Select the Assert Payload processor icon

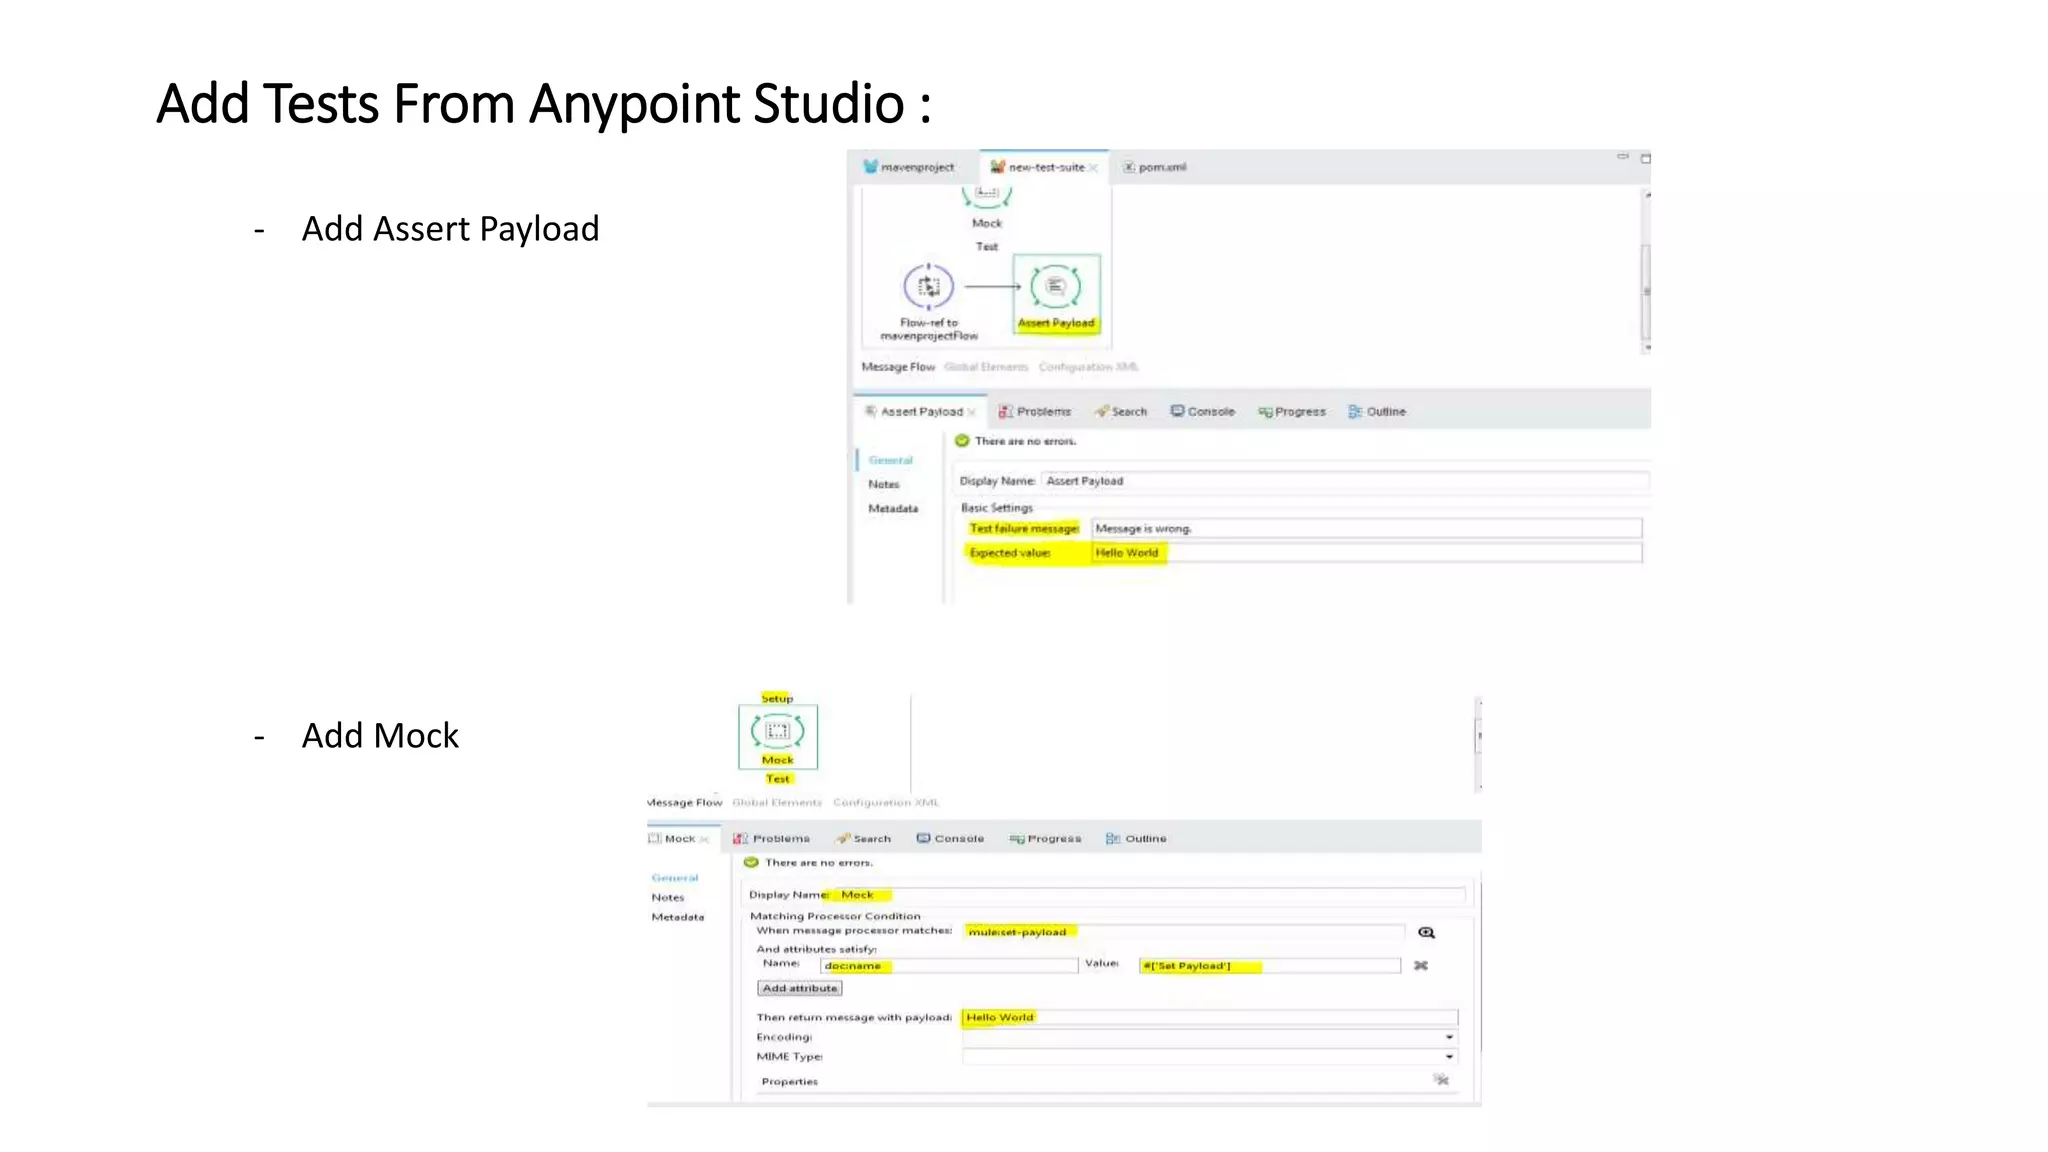click(1055, 288)
